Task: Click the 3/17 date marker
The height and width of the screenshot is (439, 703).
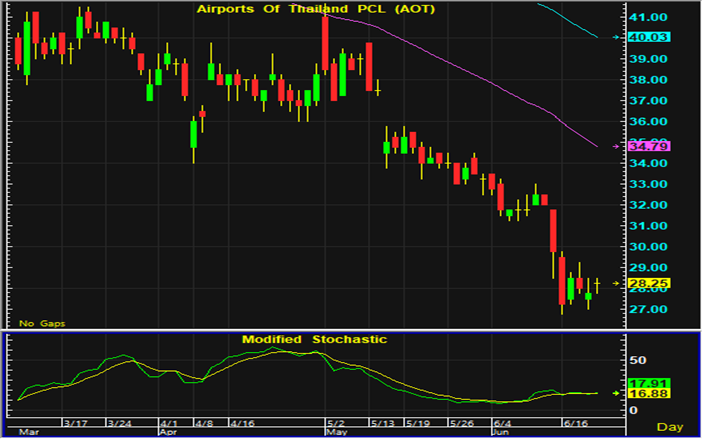Action: 75,423
